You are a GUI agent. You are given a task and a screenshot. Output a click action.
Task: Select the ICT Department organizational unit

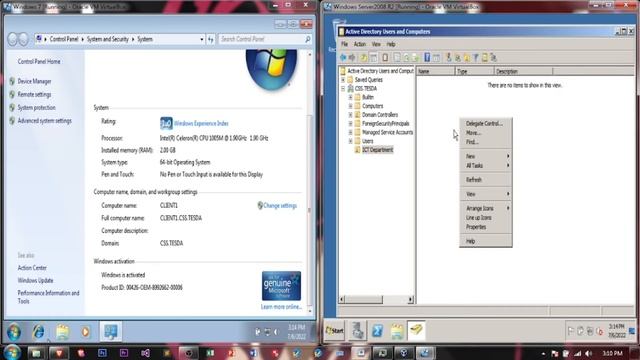point(378,150)
